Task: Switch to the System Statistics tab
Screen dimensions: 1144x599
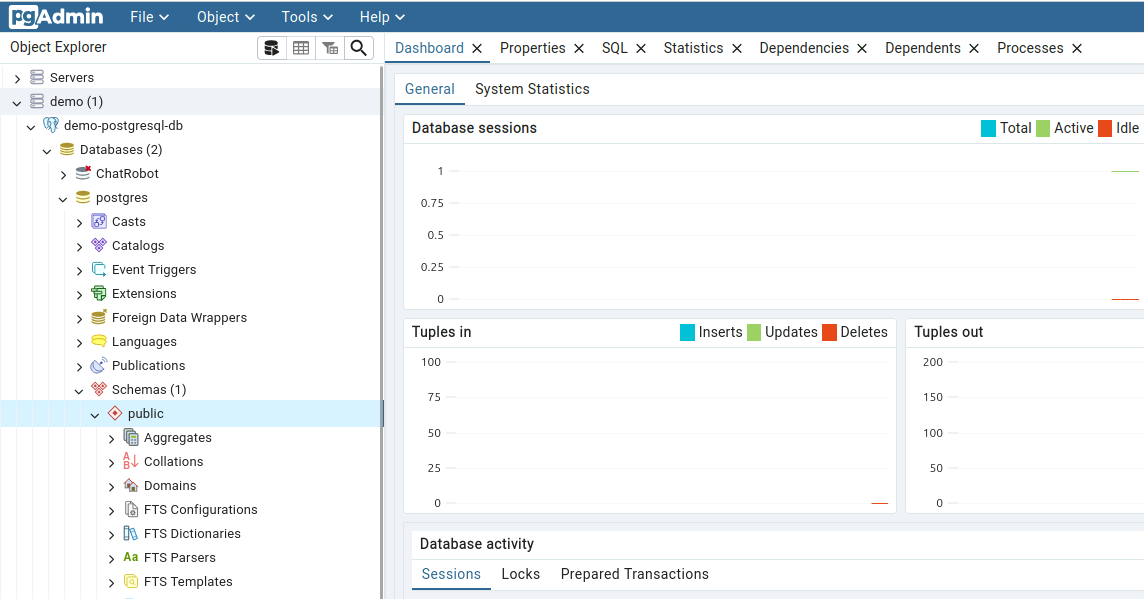Action: (532, 89)
